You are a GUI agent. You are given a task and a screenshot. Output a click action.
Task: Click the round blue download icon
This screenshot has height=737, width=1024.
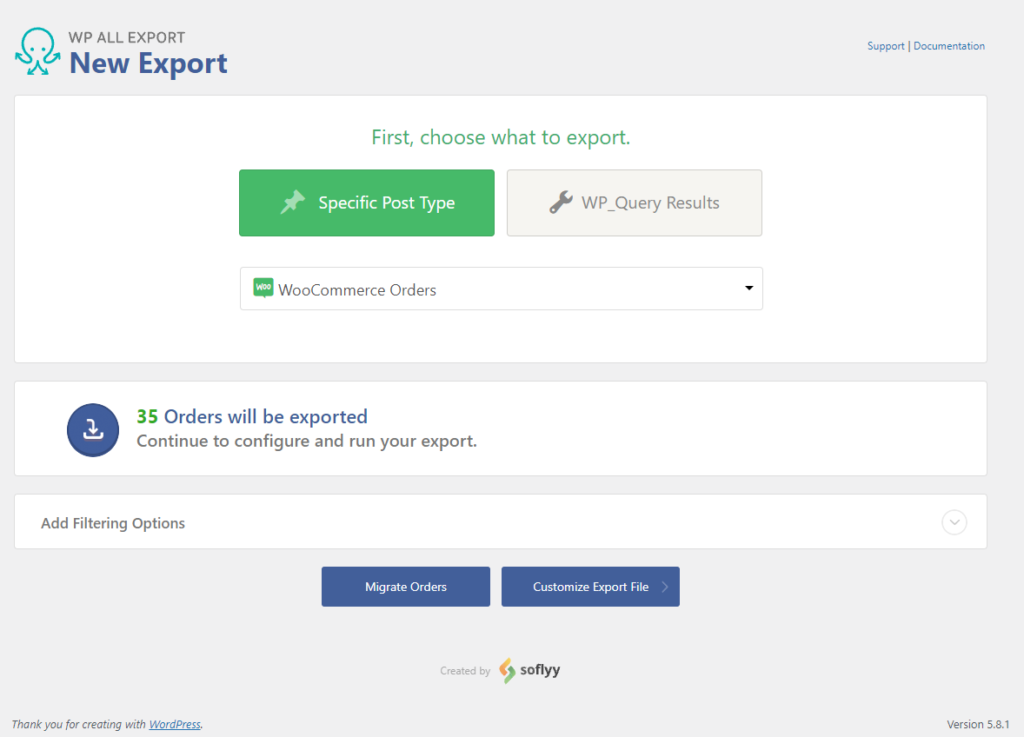click(x=93, y=430)
